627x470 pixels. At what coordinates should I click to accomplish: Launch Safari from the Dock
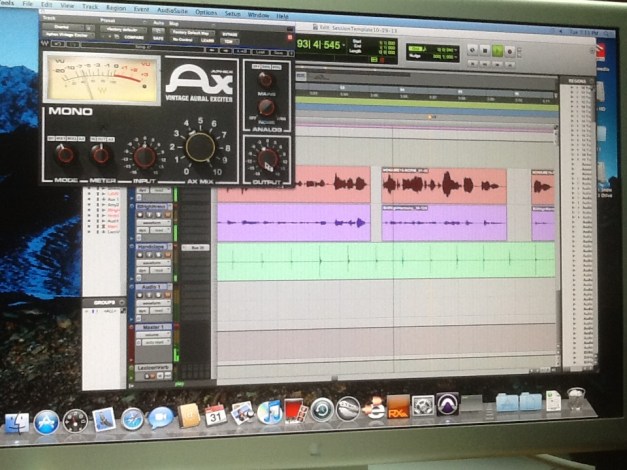132,419
